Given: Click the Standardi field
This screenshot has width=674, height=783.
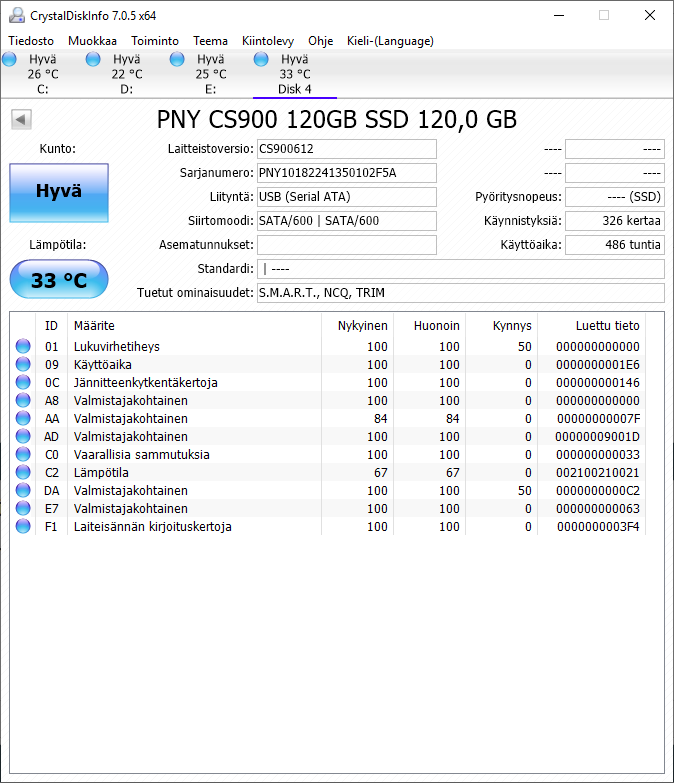Looking at the screenshot, I should tap(461, 269).
